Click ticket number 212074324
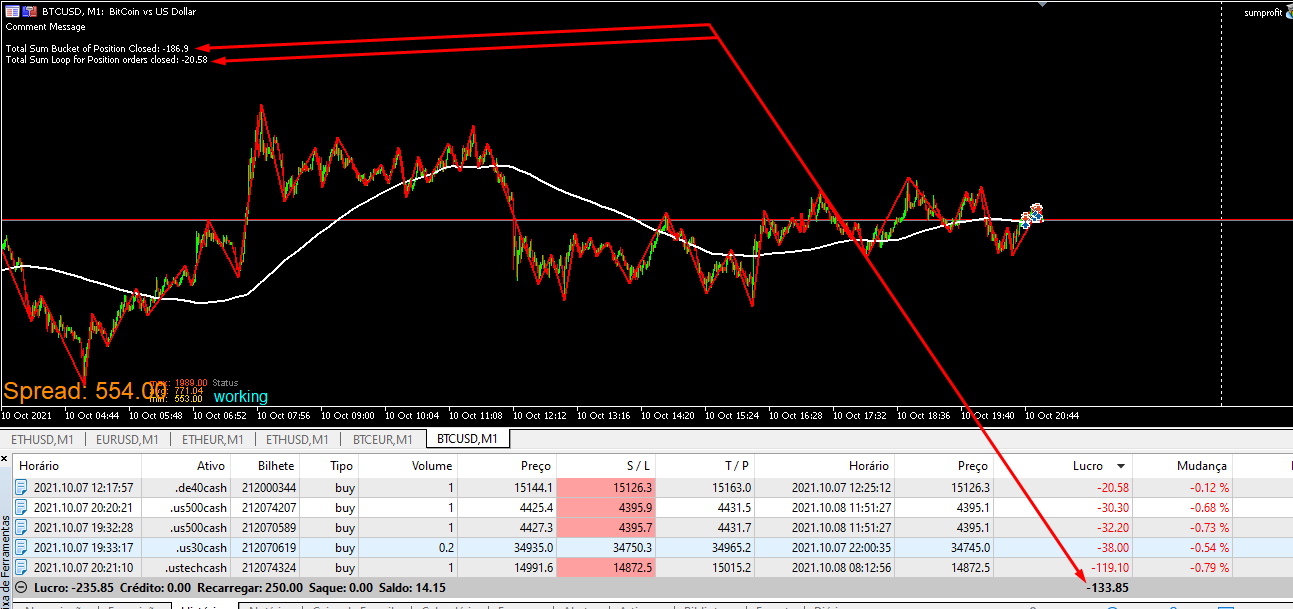 [x=268, y=568]
